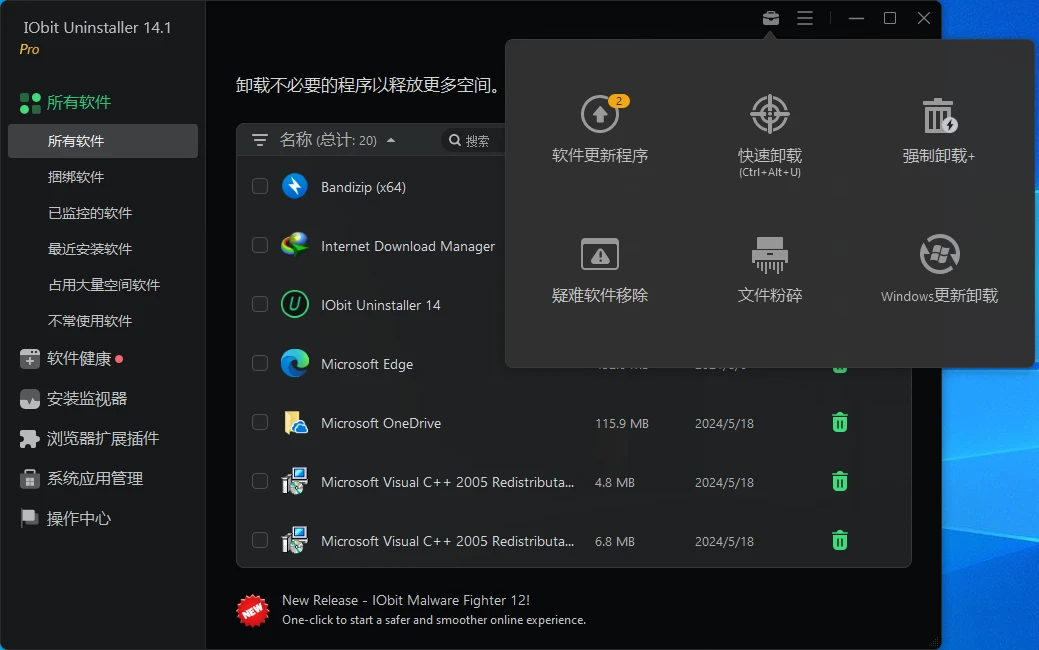Open Windows更新卸载 updates uninstaller
This screenshot has width=1039, height=650.
[x=939, y=269]
